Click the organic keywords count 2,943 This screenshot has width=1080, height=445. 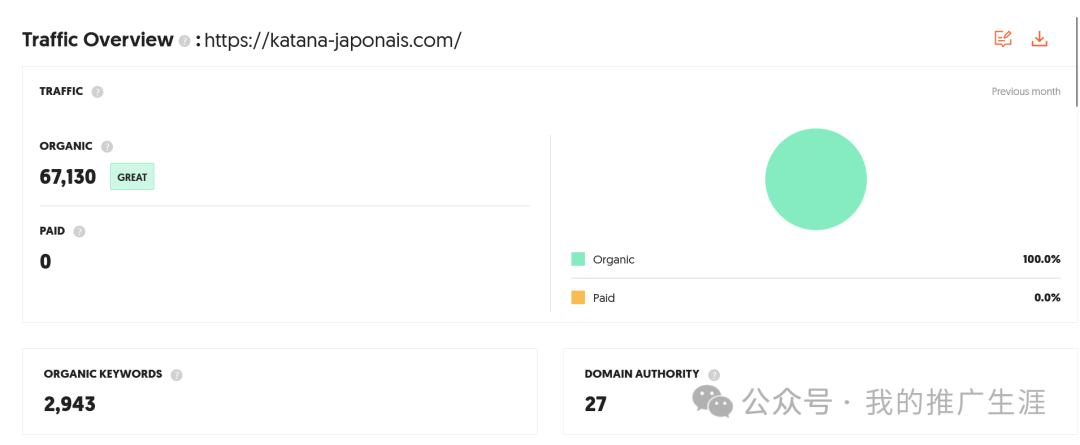[70, 404]
